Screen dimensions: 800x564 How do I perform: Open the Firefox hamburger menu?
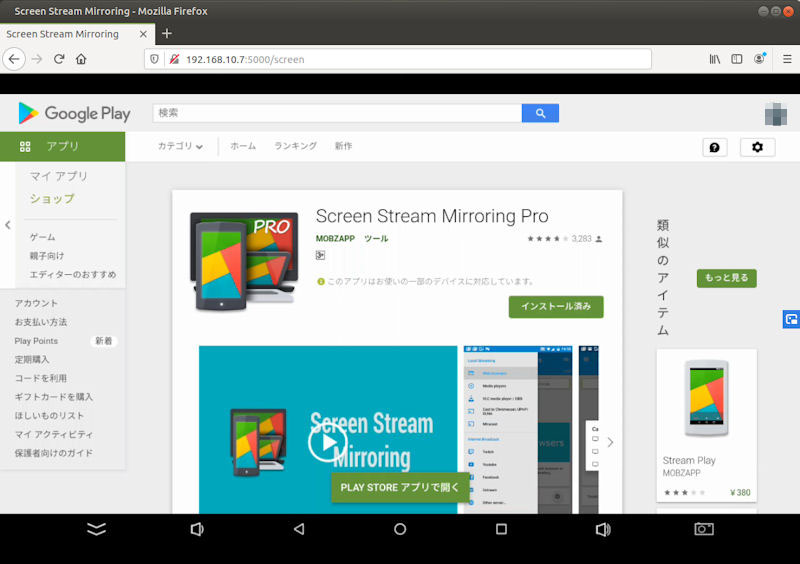[787, 59]
